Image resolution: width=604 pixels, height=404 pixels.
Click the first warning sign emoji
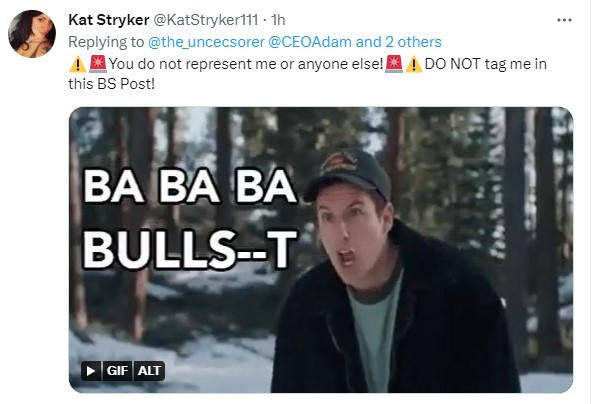pyautogui.click(x=76, y=64)
